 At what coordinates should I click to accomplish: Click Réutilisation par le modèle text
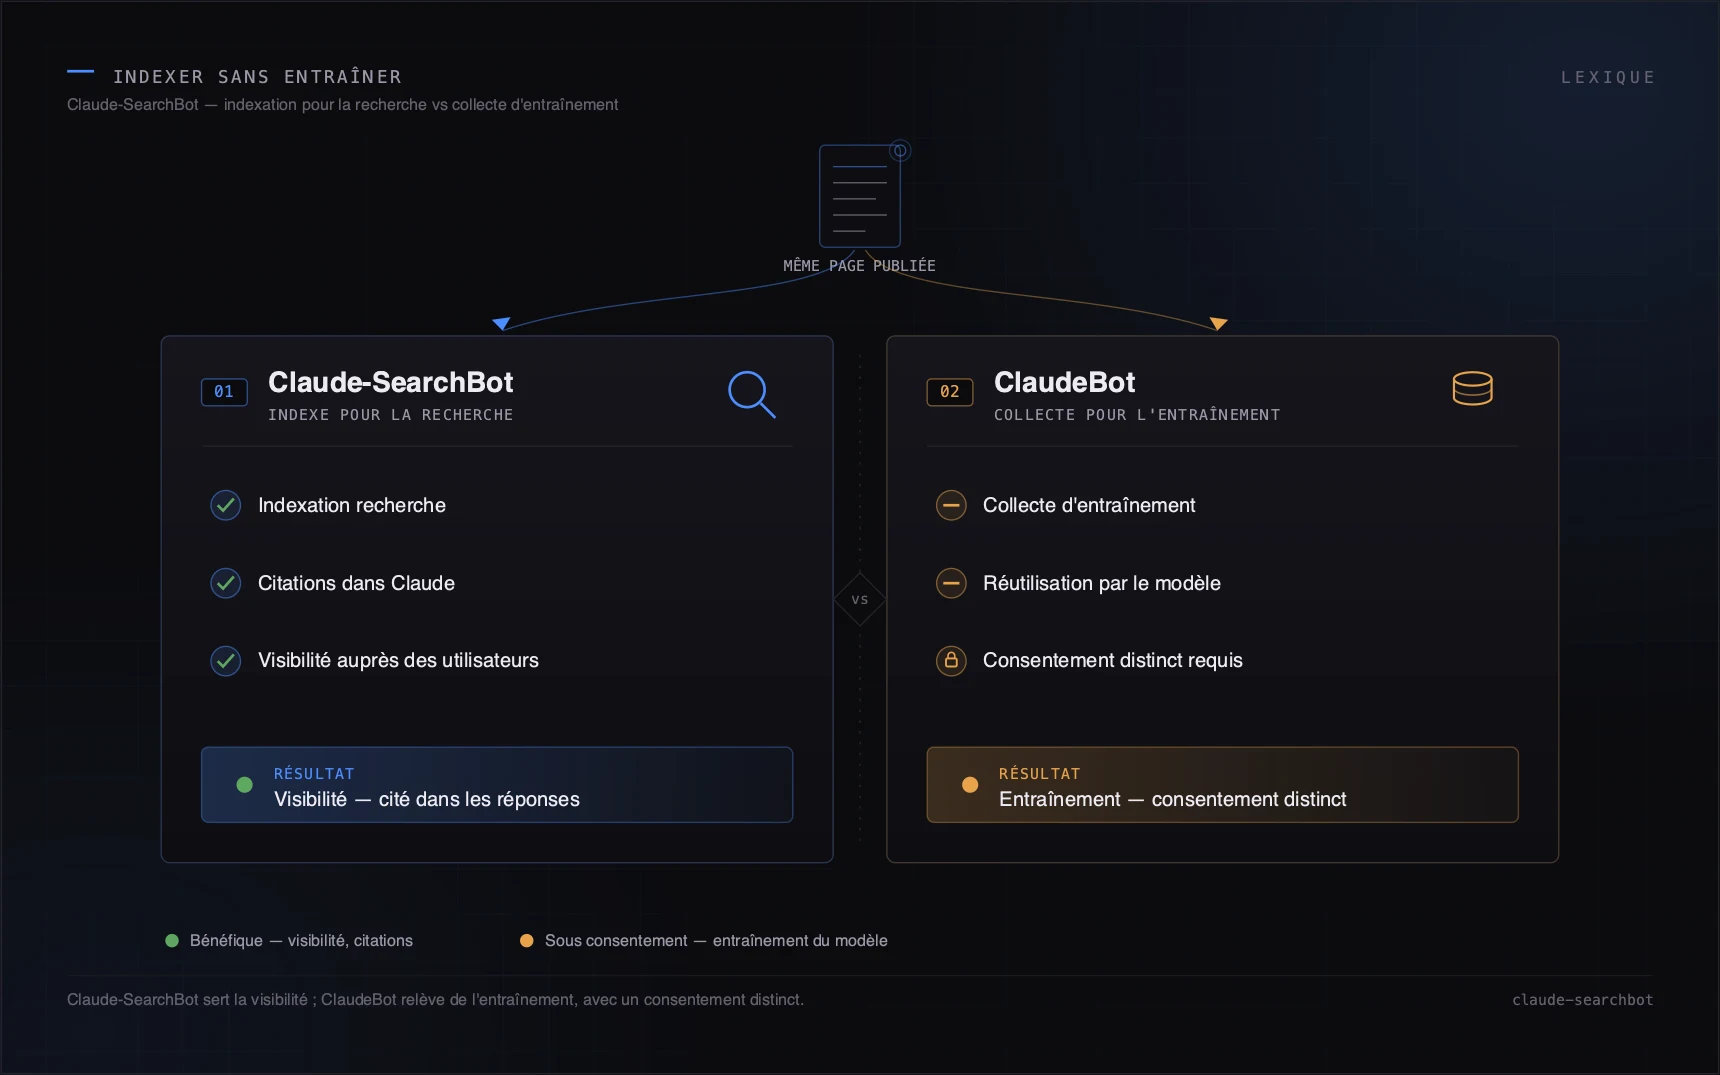click(x=1102, y=583)
